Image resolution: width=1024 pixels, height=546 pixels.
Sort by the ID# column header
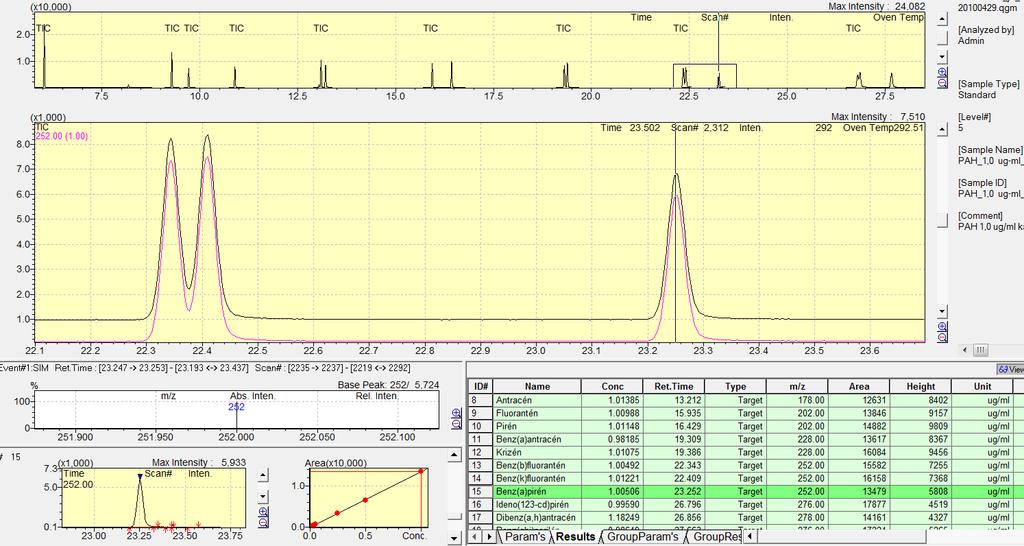[481, 386]
